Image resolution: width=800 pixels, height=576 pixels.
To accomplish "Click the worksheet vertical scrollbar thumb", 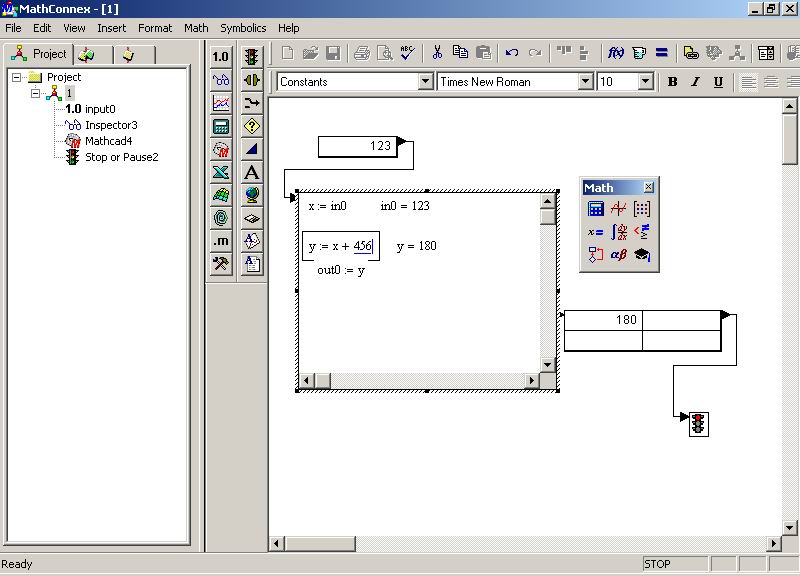I will (789, 139).
